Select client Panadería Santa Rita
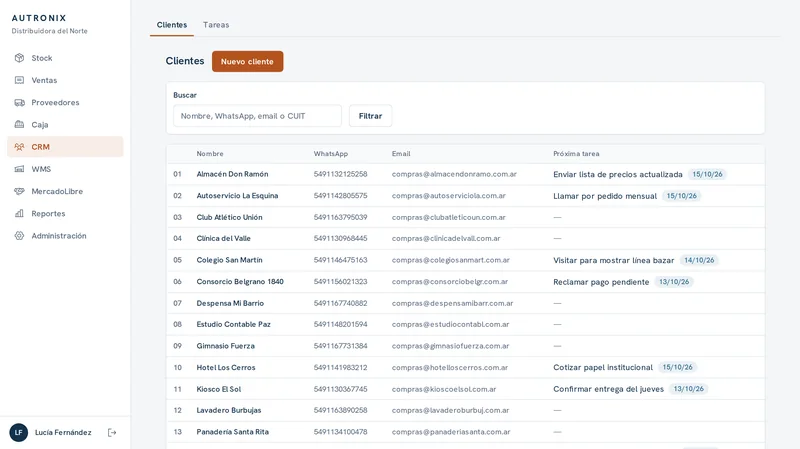 233,432
